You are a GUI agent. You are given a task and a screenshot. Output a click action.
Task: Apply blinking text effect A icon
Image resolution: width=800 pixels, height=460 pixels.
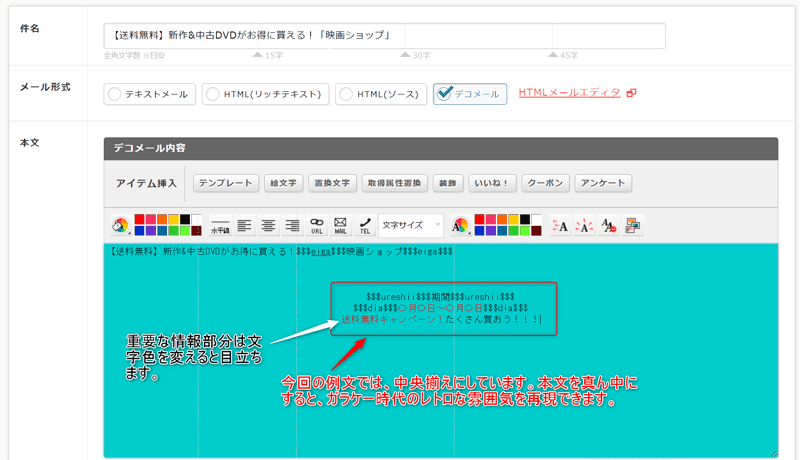coord(584,225)
